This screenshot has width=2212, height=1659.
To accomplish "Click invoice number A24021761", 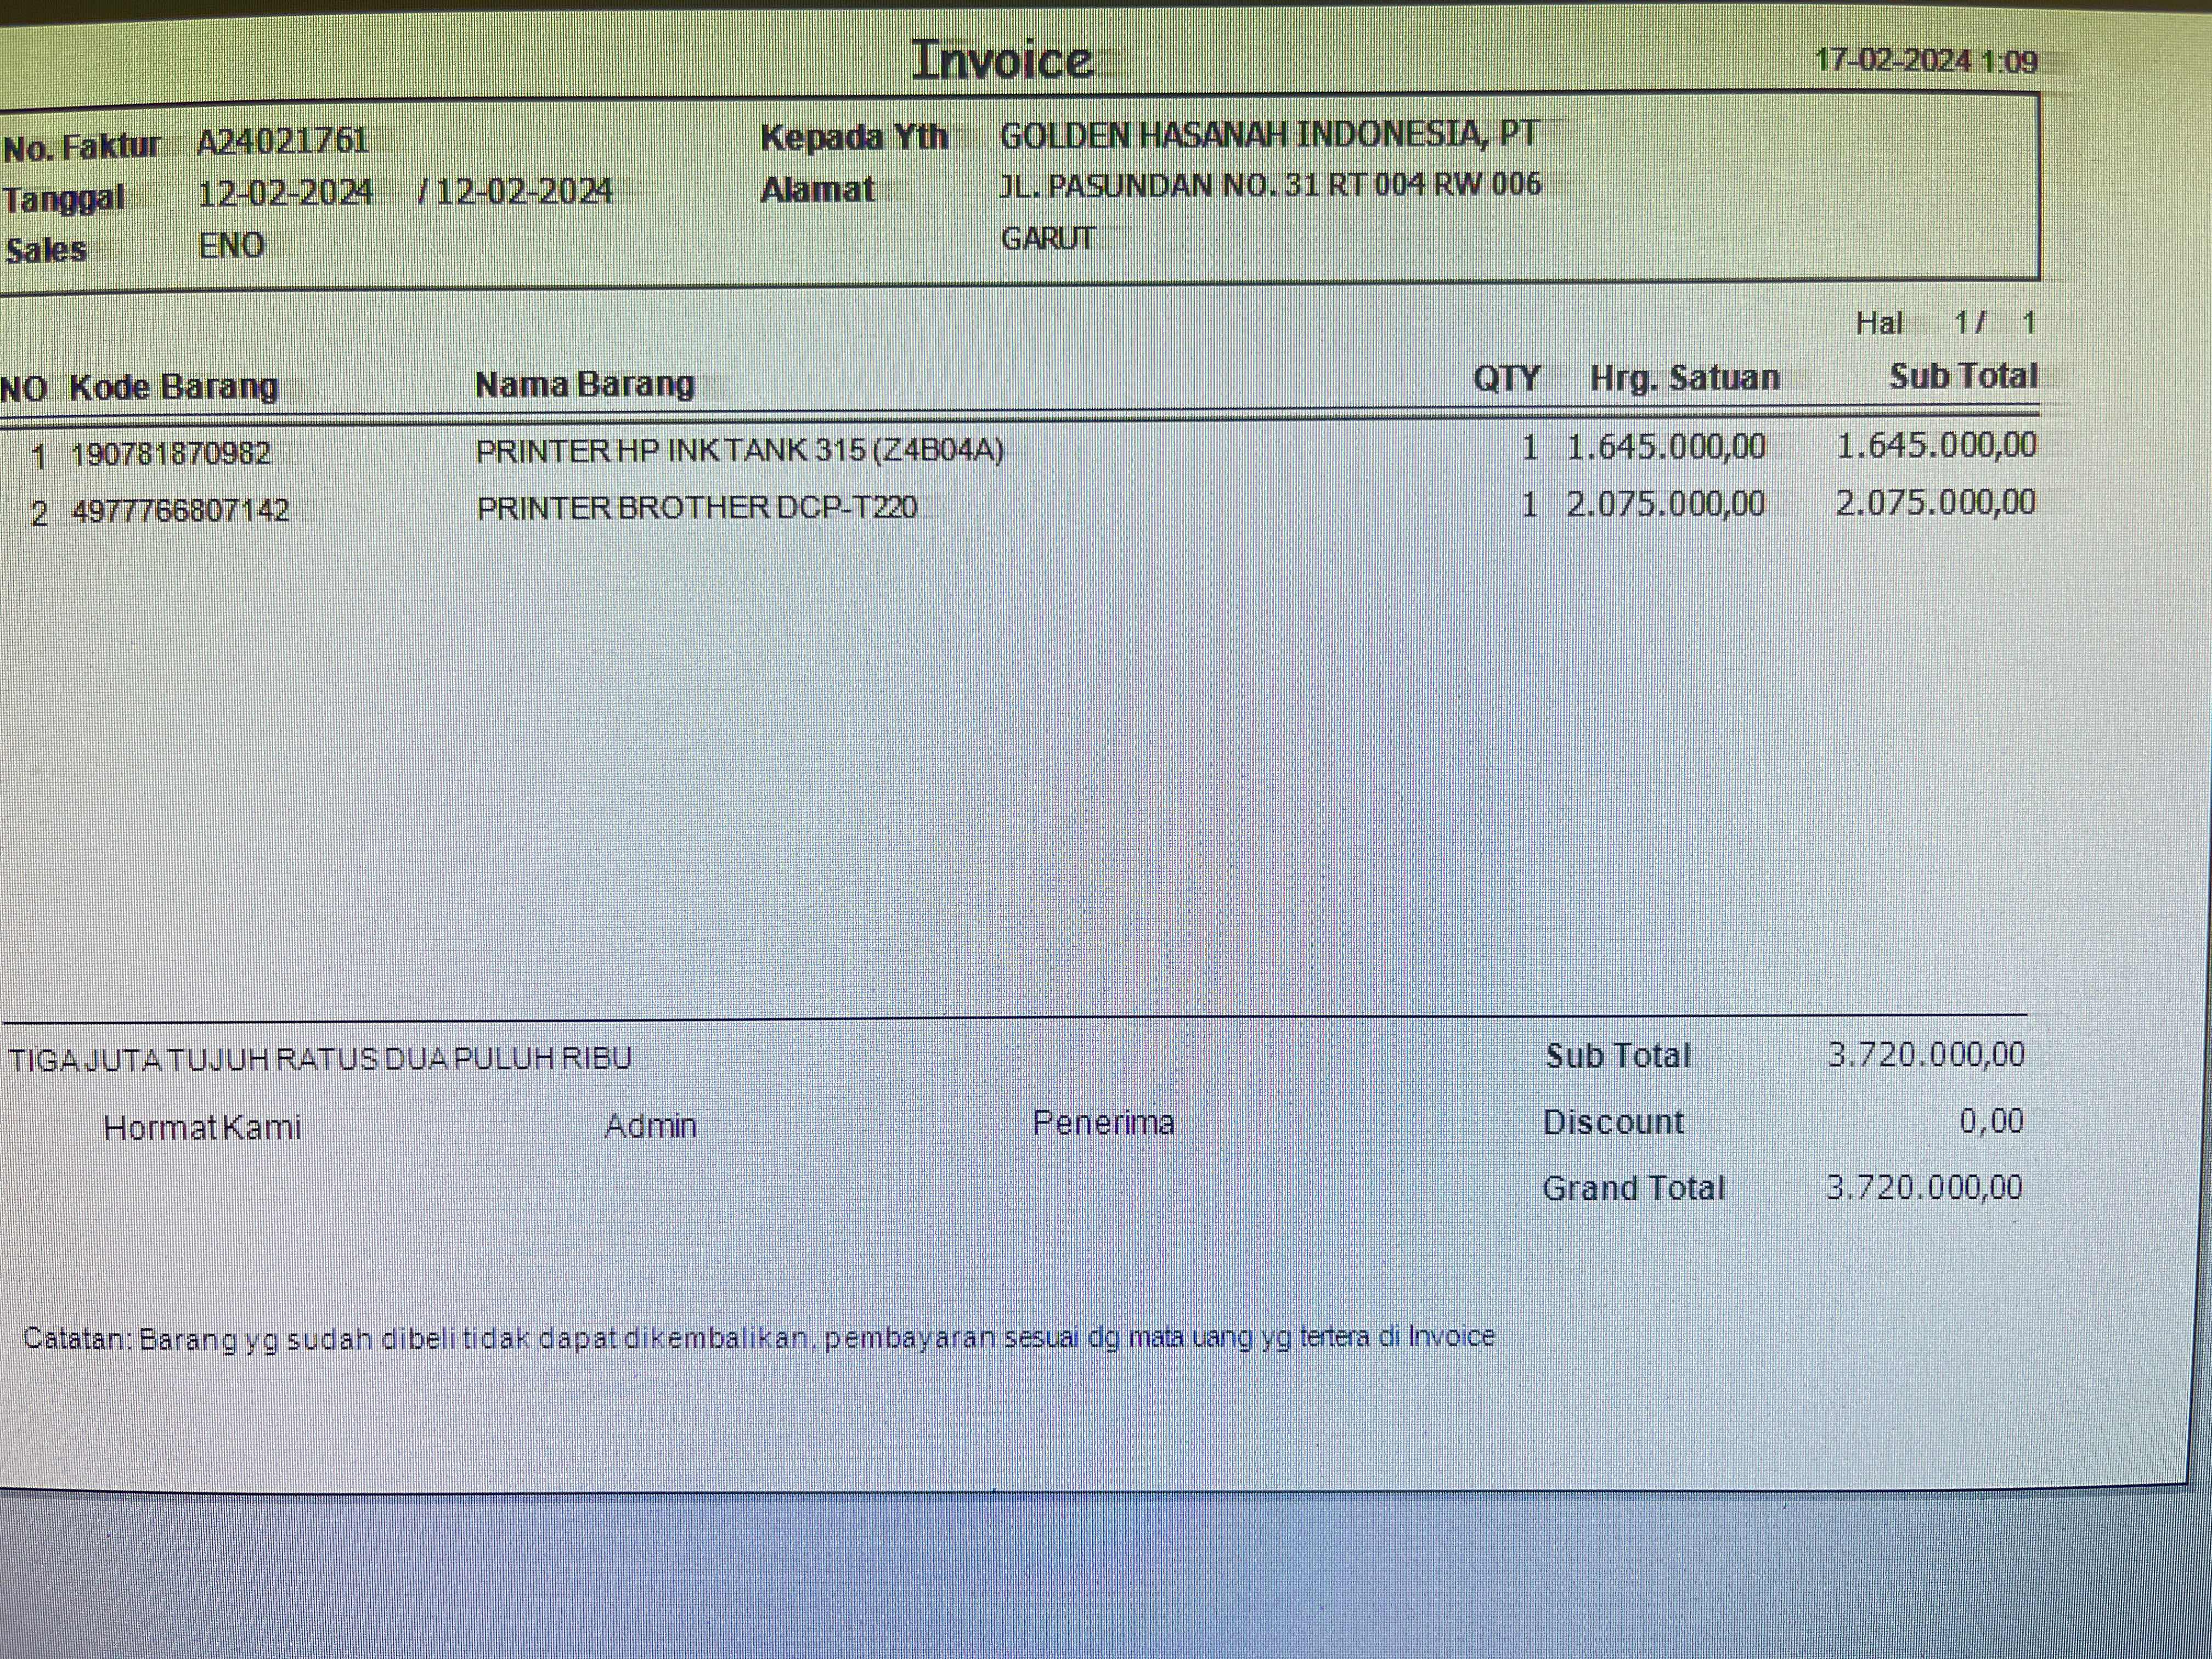I will (x=283, y=141).
